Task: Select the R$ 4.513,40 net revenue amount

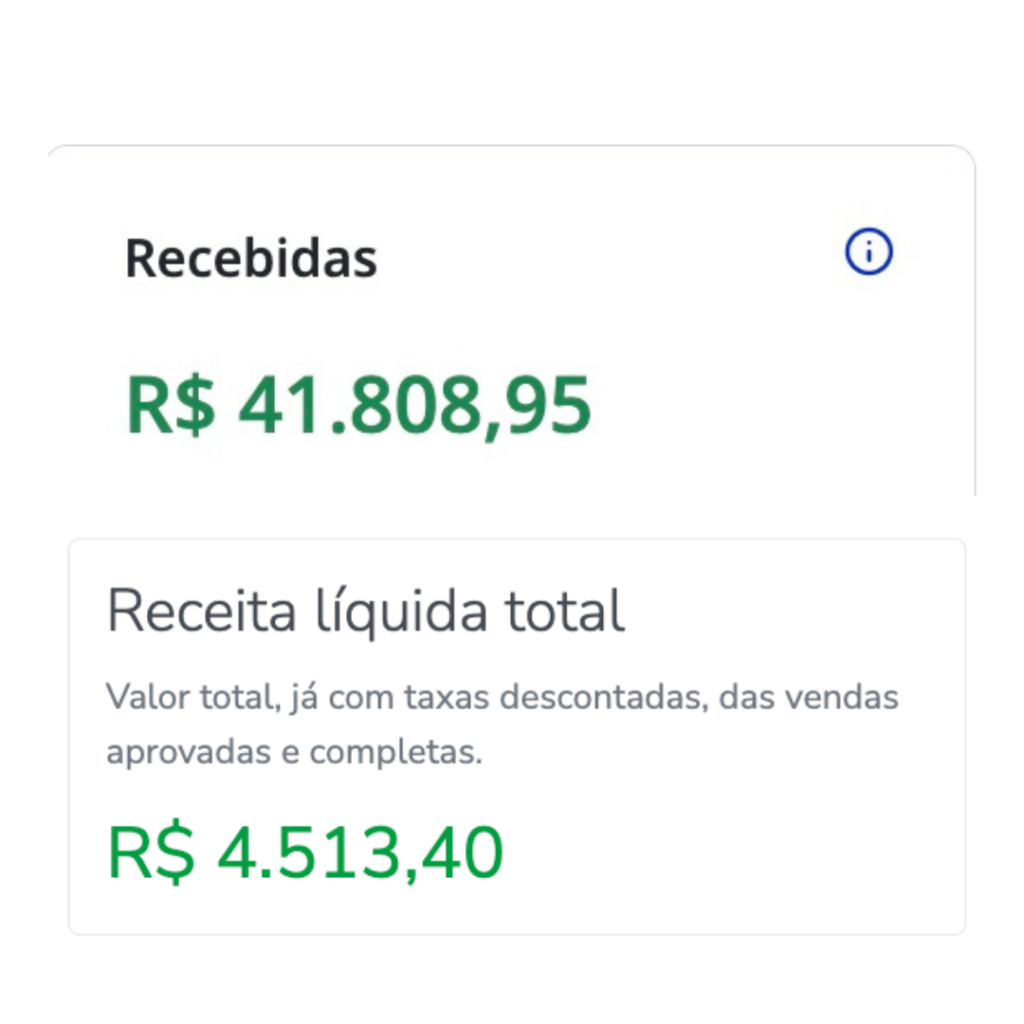Action: click(305, 853)
